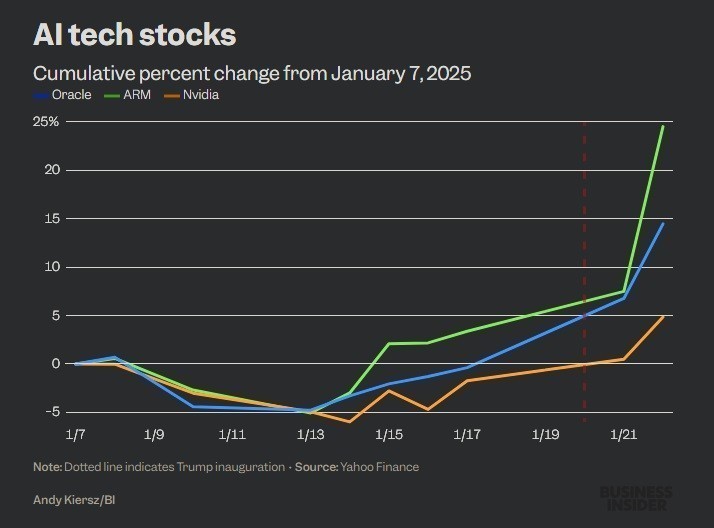Image resolution: width=714 pixels, height=528 pixels.
Task: Click the Business Insider watermark logo
Action: pyautogui.click(x=636, y=497)
